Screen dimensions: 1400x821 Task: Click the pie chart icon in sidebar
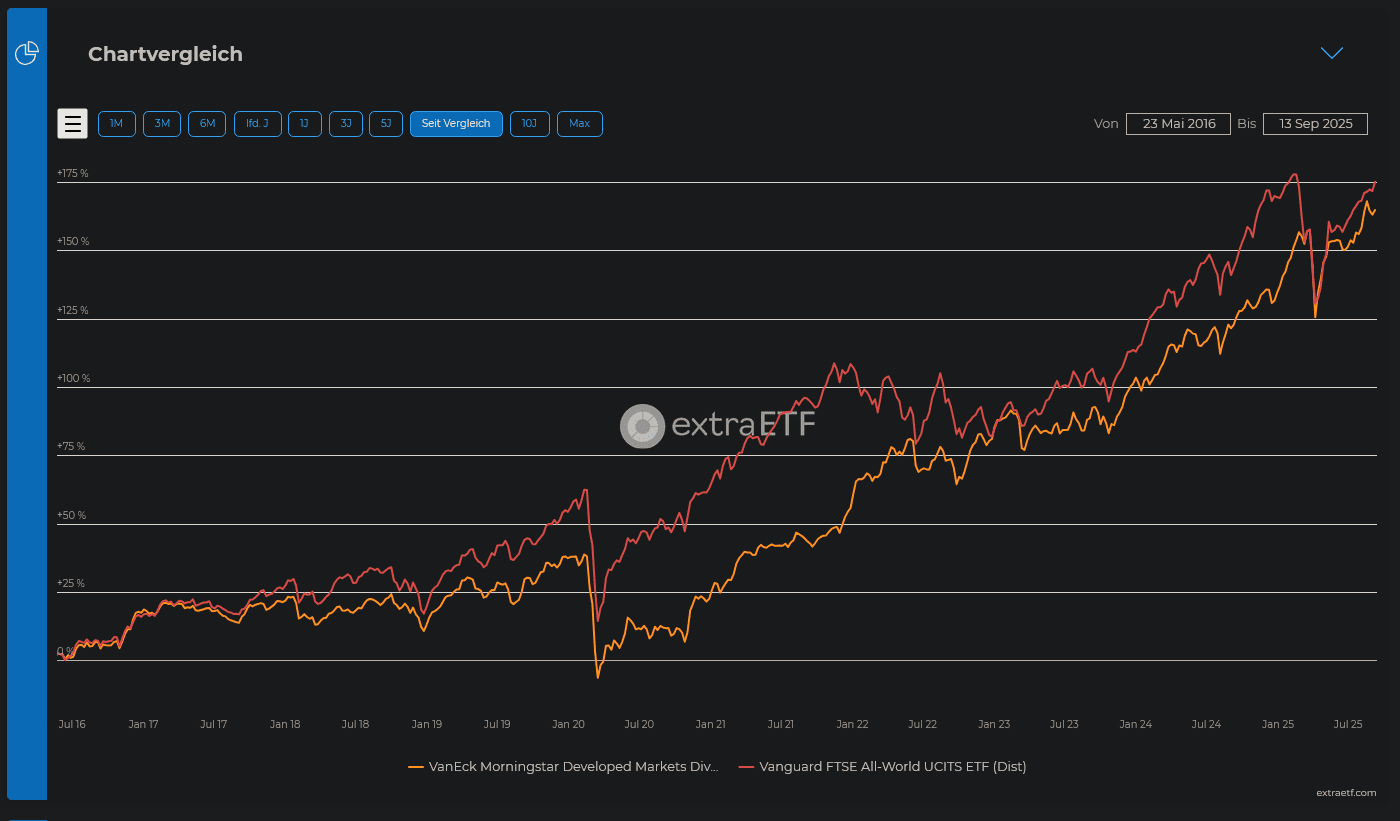click(27, 53)
